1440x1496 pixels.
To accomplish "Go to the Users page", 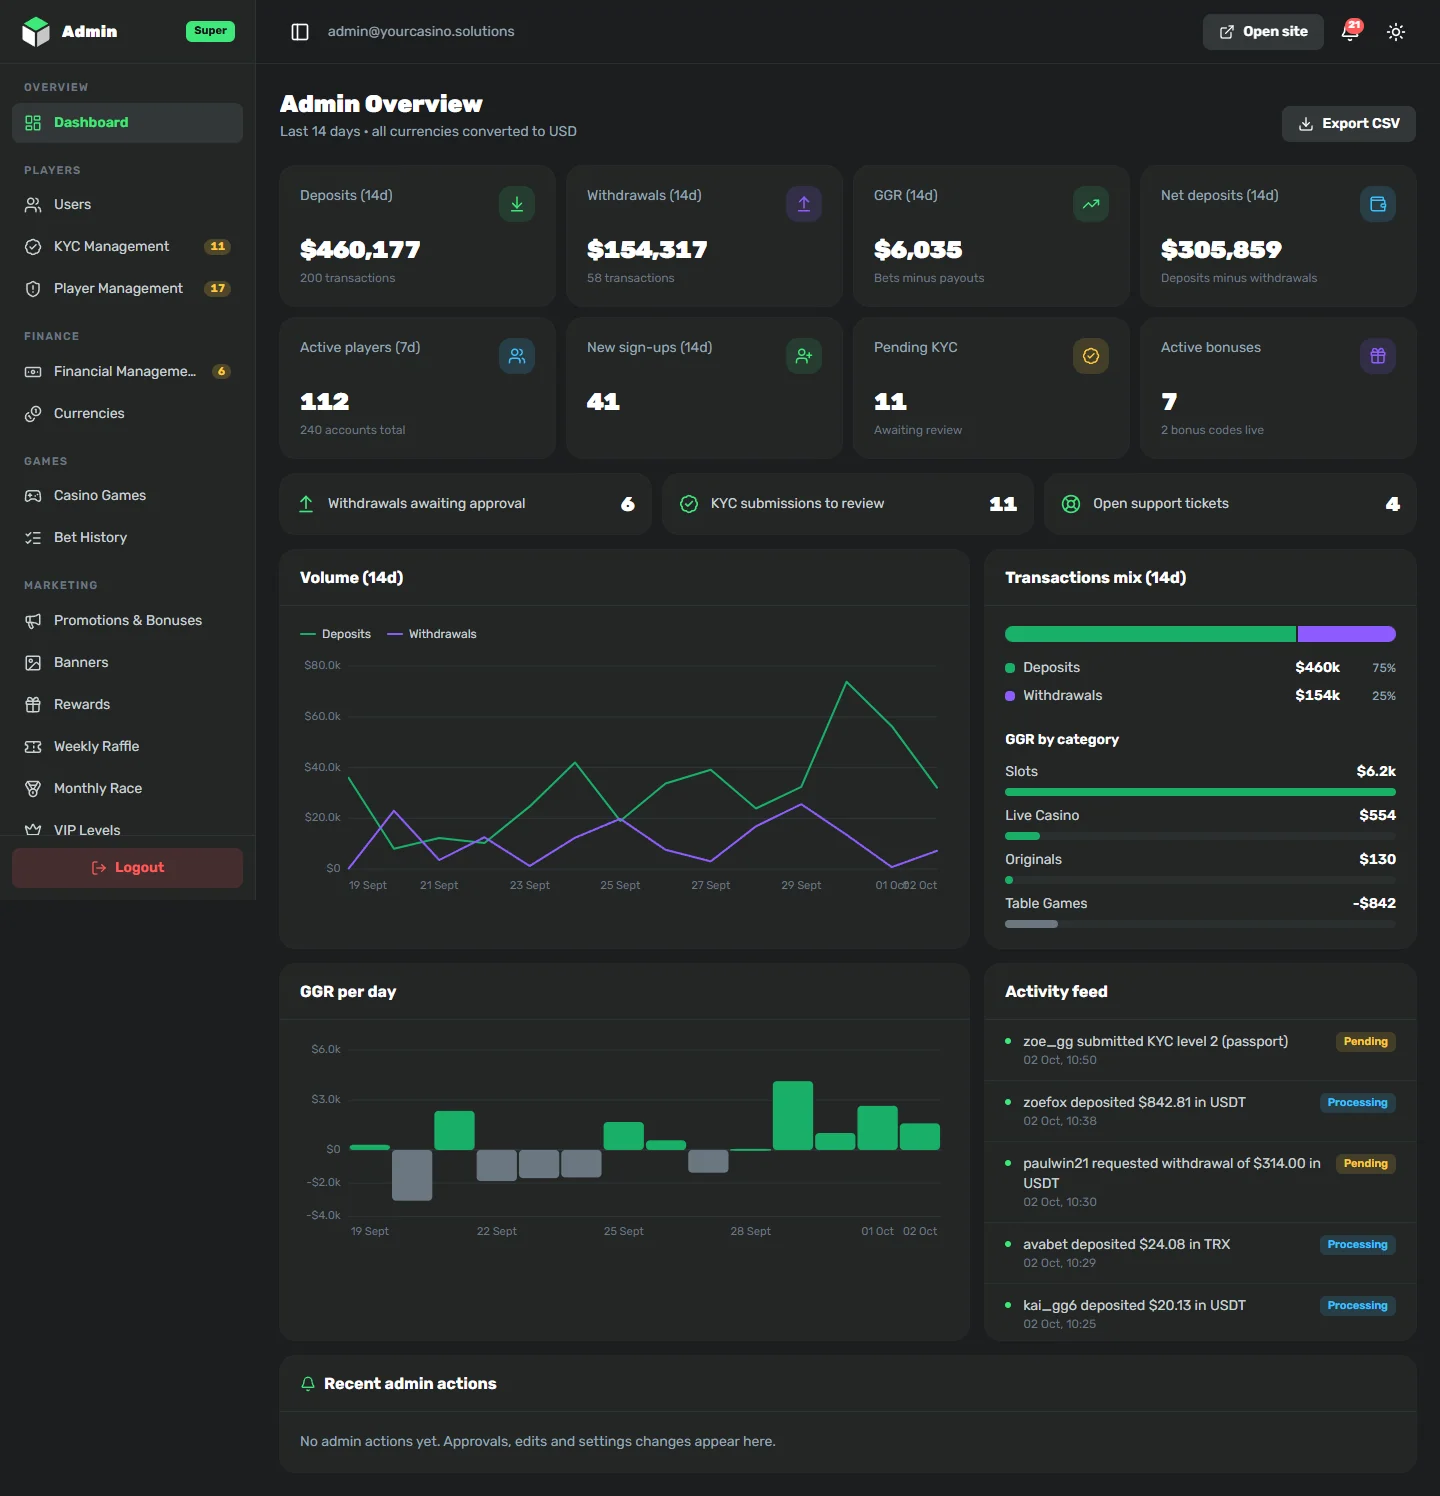I will click(x=127, y=205).
